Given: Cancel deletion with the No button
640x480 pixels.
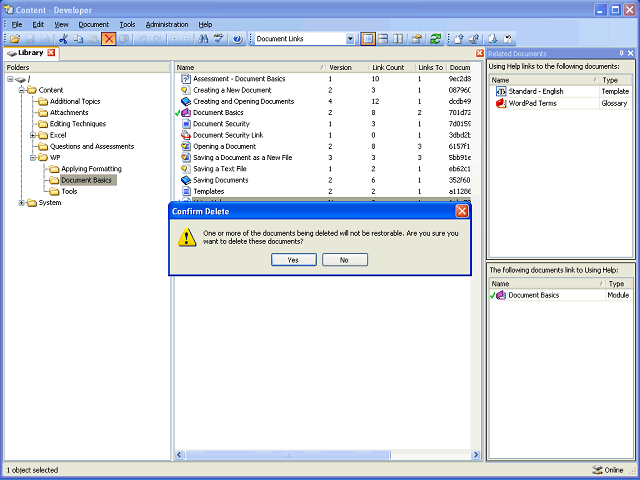Looking at the screenshot, I should [345, 260].
